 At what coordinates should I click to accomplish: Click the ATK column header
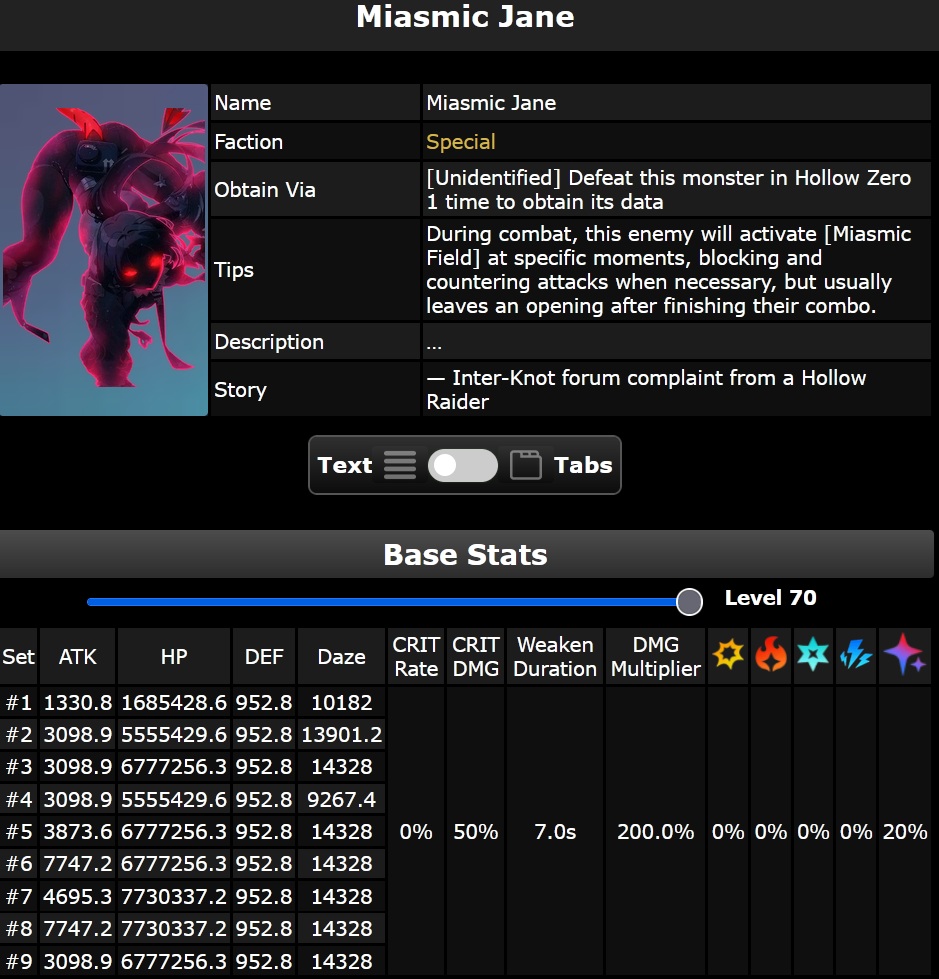click(x=78, y=657)
